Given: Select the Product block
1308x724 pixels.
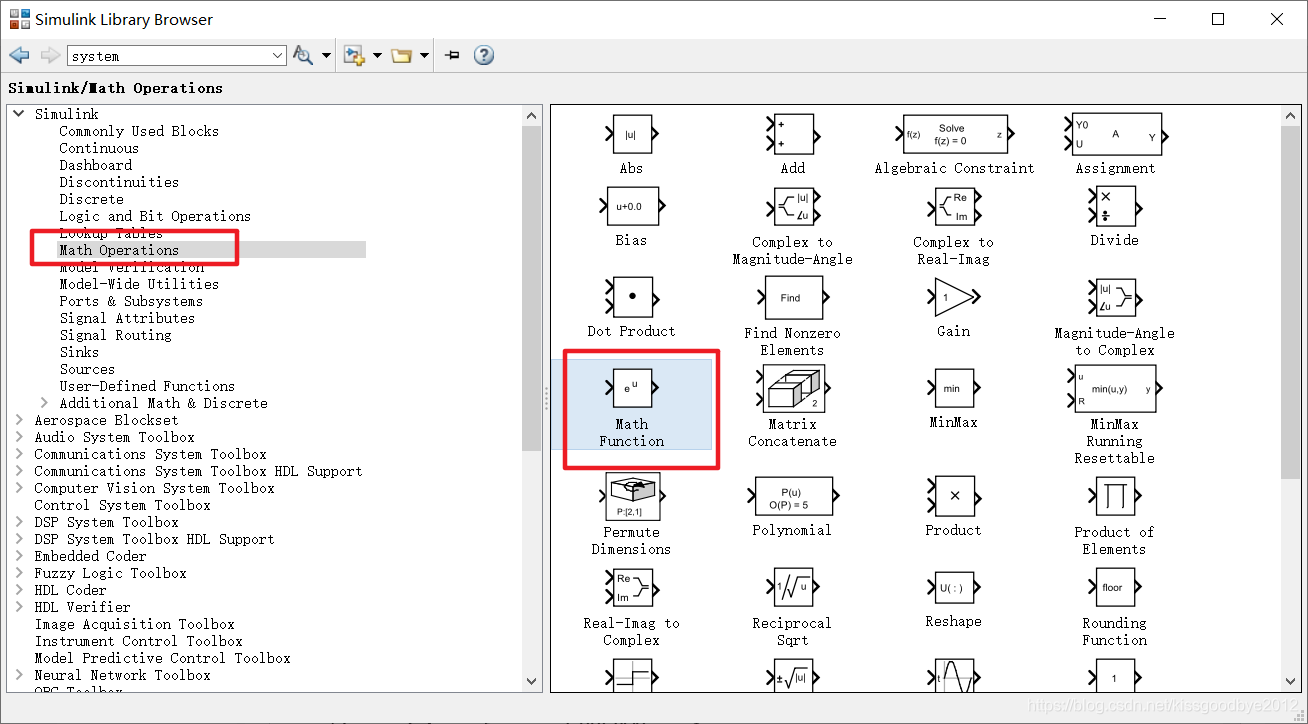Looking at the screenshot, I should [954, 496].
